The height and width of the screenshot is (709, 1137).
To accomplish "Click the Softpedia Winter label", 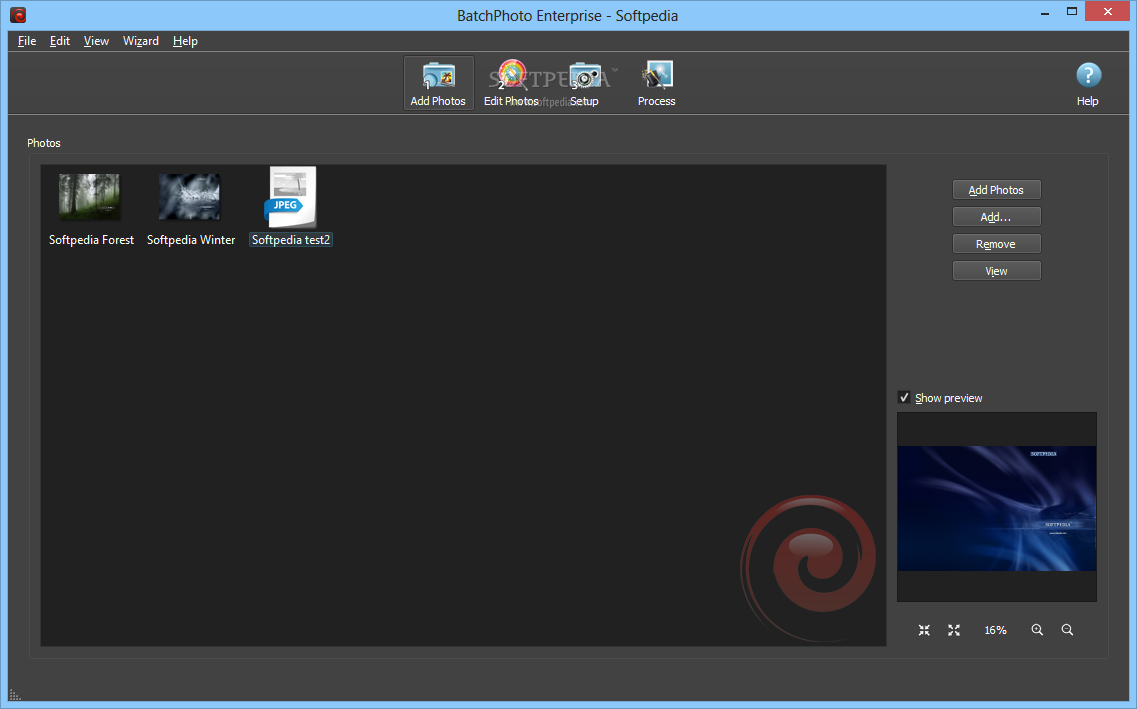I will 191,240.
